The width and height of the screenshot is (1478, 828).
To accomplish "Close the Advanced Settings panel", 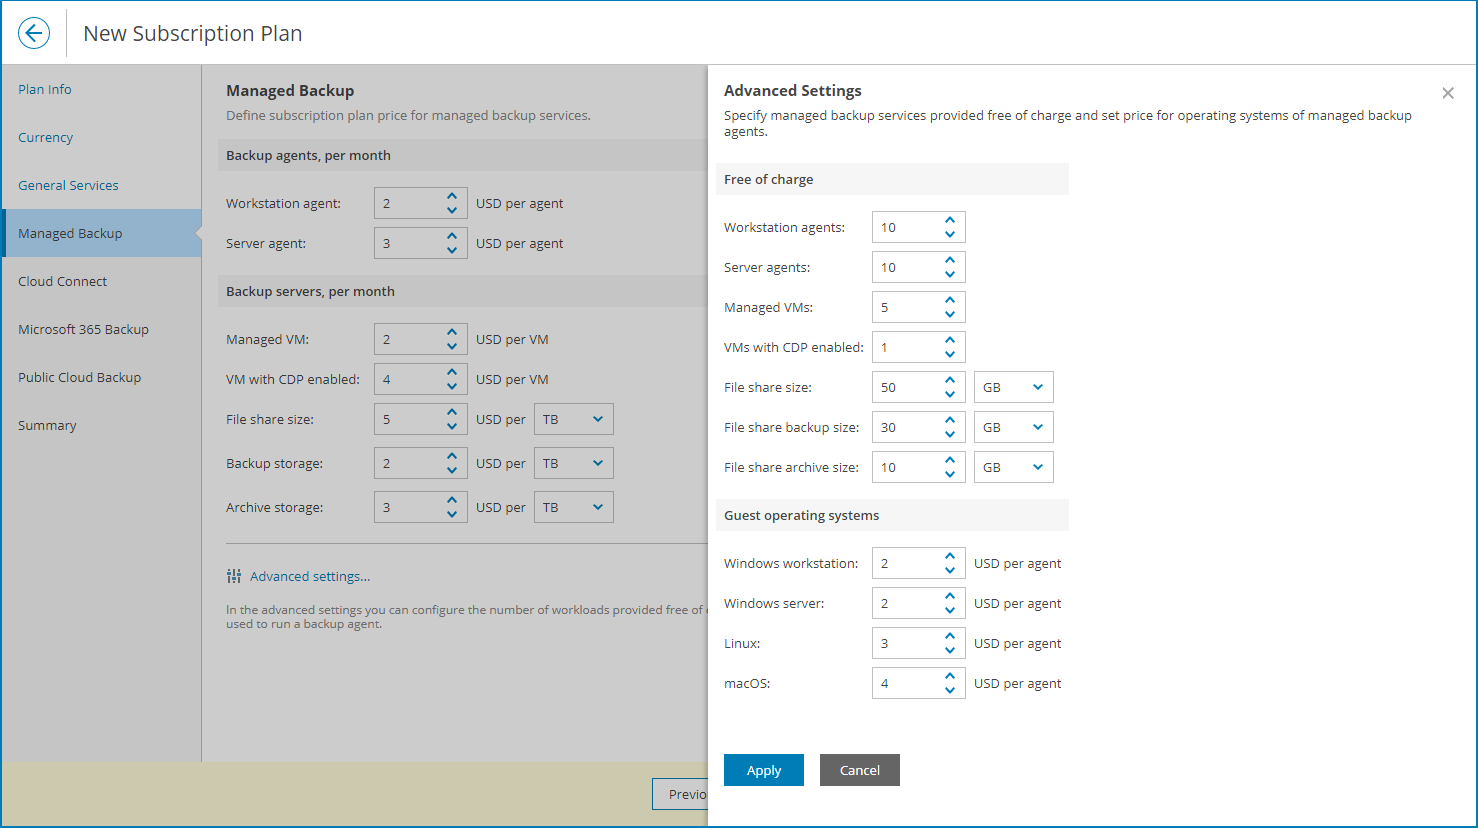I will click(1447, 93).
